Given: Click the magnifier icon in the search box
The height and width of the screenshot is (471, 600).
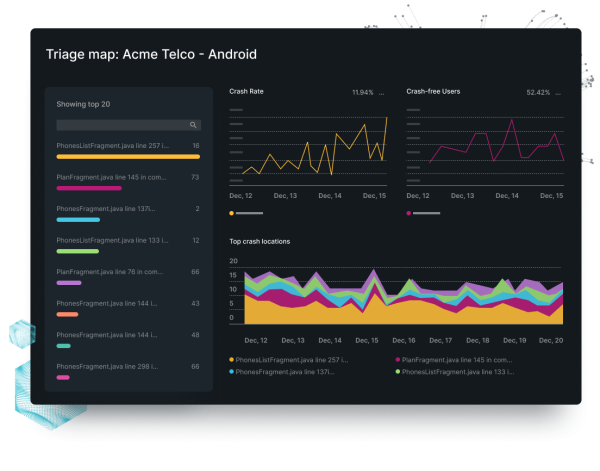Looking at the screenshot, I should click(x=193, y=125).
